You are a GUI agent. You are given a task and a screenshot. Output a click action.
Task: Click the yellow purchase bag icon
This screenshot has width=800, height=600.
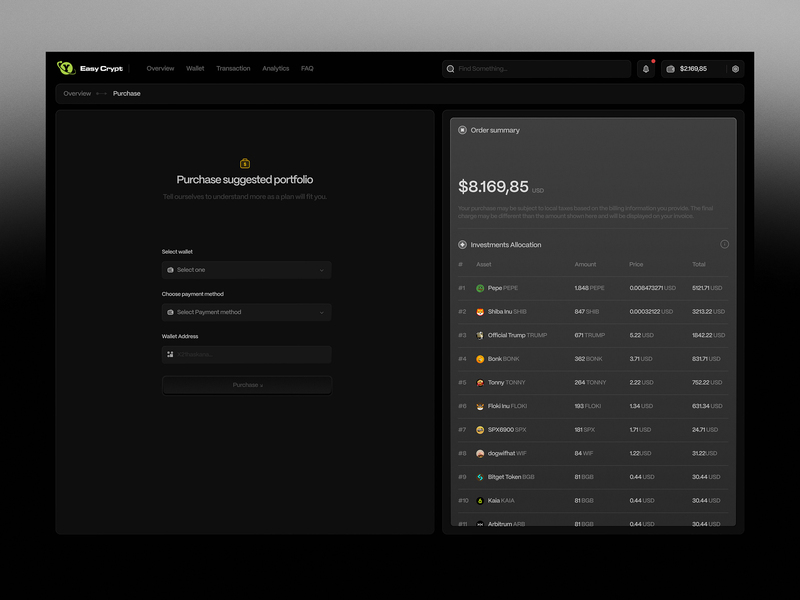245,163
